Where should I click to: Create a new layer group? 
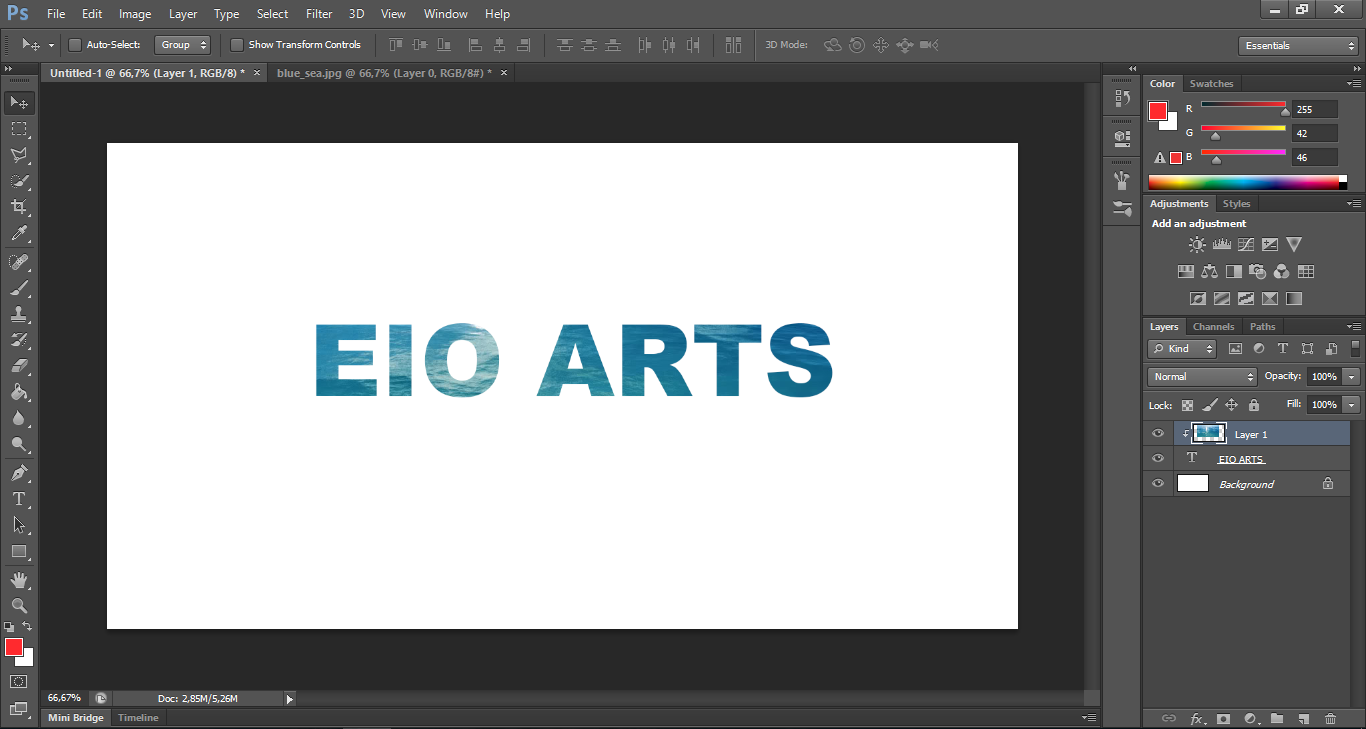click(x=1277, y=718)
